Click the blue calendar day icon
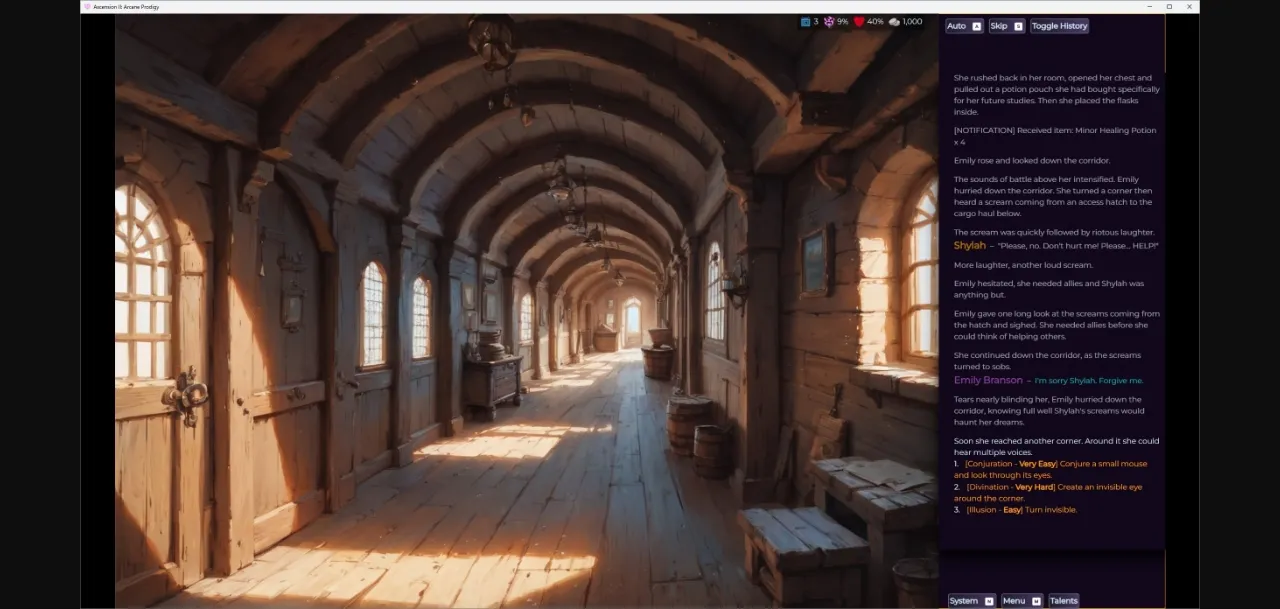The height and width of the screenshot is (609, 1280). [805, 22]
